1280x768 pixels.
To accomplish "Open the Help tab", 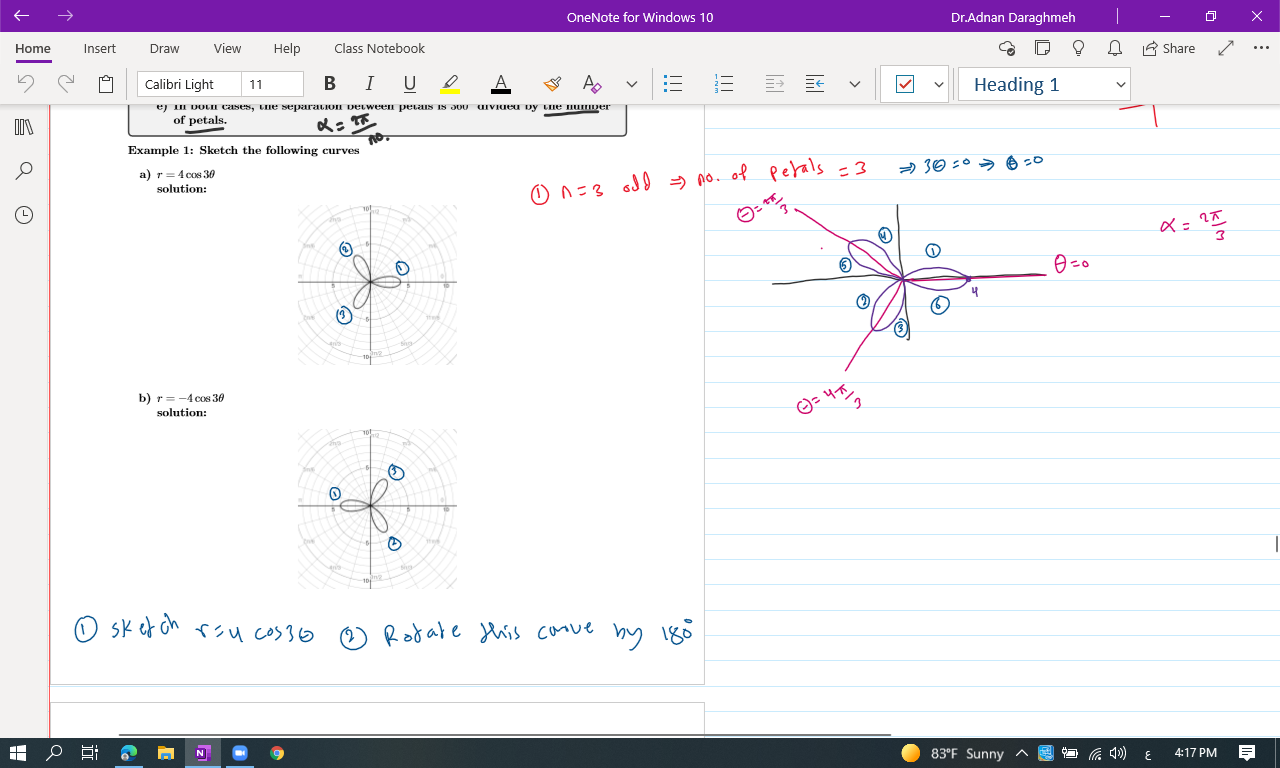I will [287, 48].
